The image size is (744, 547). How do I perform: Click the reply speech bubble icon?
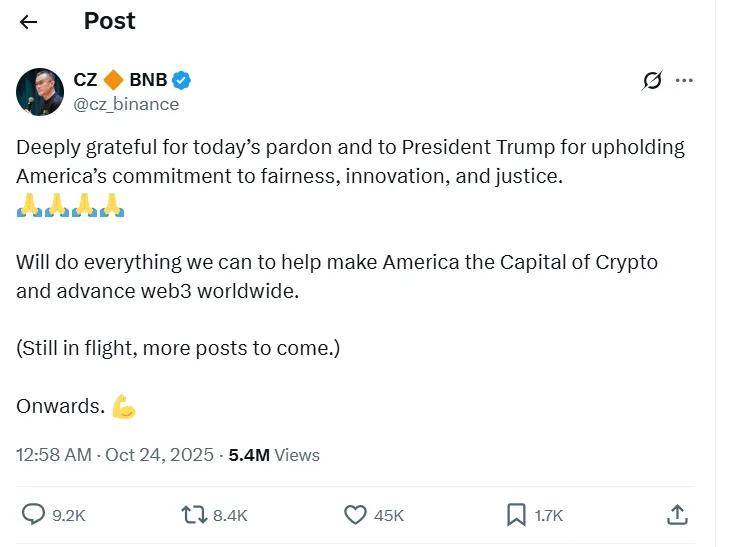point(33,514)
